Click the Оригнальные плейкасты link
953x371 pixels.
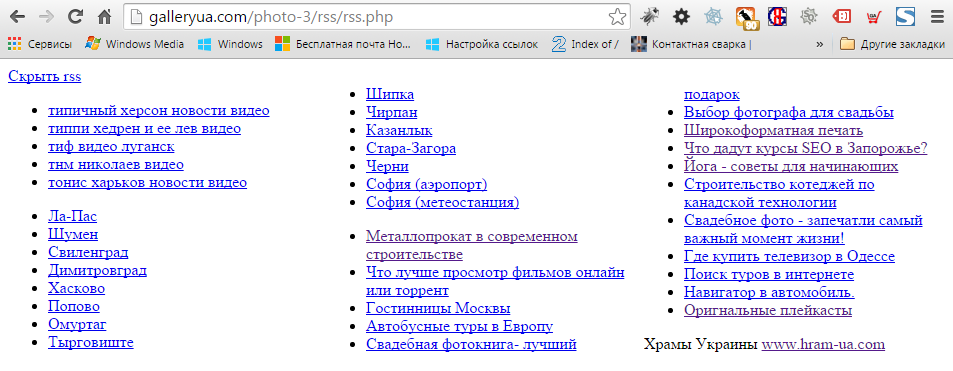click(x=768, y=310)
